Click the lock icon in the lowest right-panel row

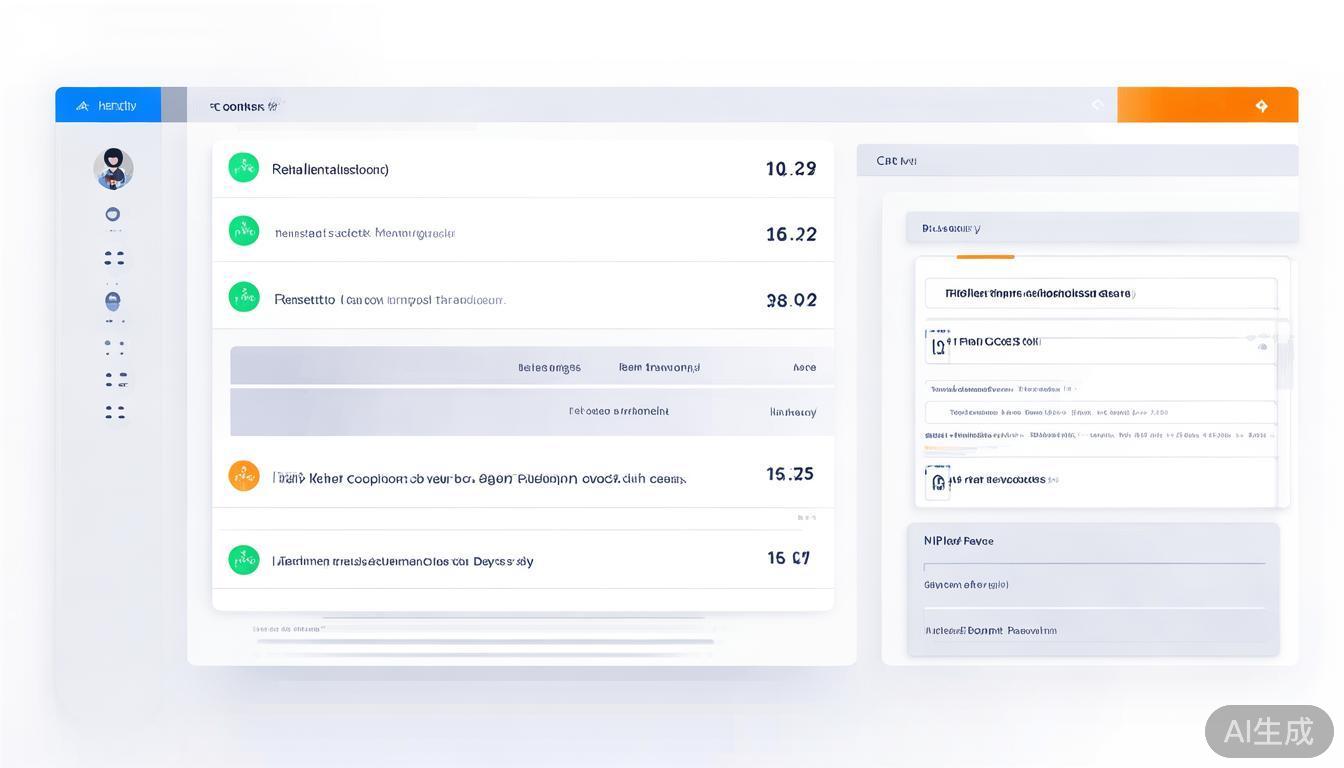click(x=938, y=481)
